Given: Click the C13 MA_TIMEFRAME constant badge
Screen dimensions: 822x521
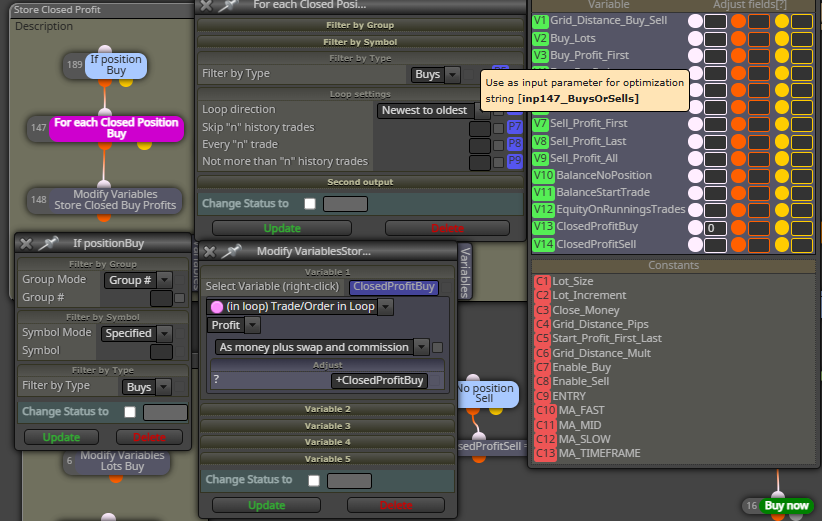Looking at the screenshot, I should point(545,453).
